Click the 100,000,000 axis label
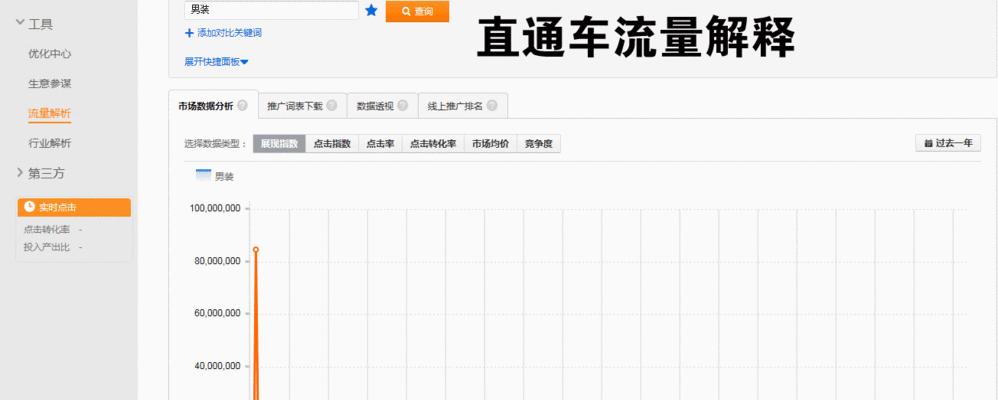The image size is (998, 400). pos(215,209)
